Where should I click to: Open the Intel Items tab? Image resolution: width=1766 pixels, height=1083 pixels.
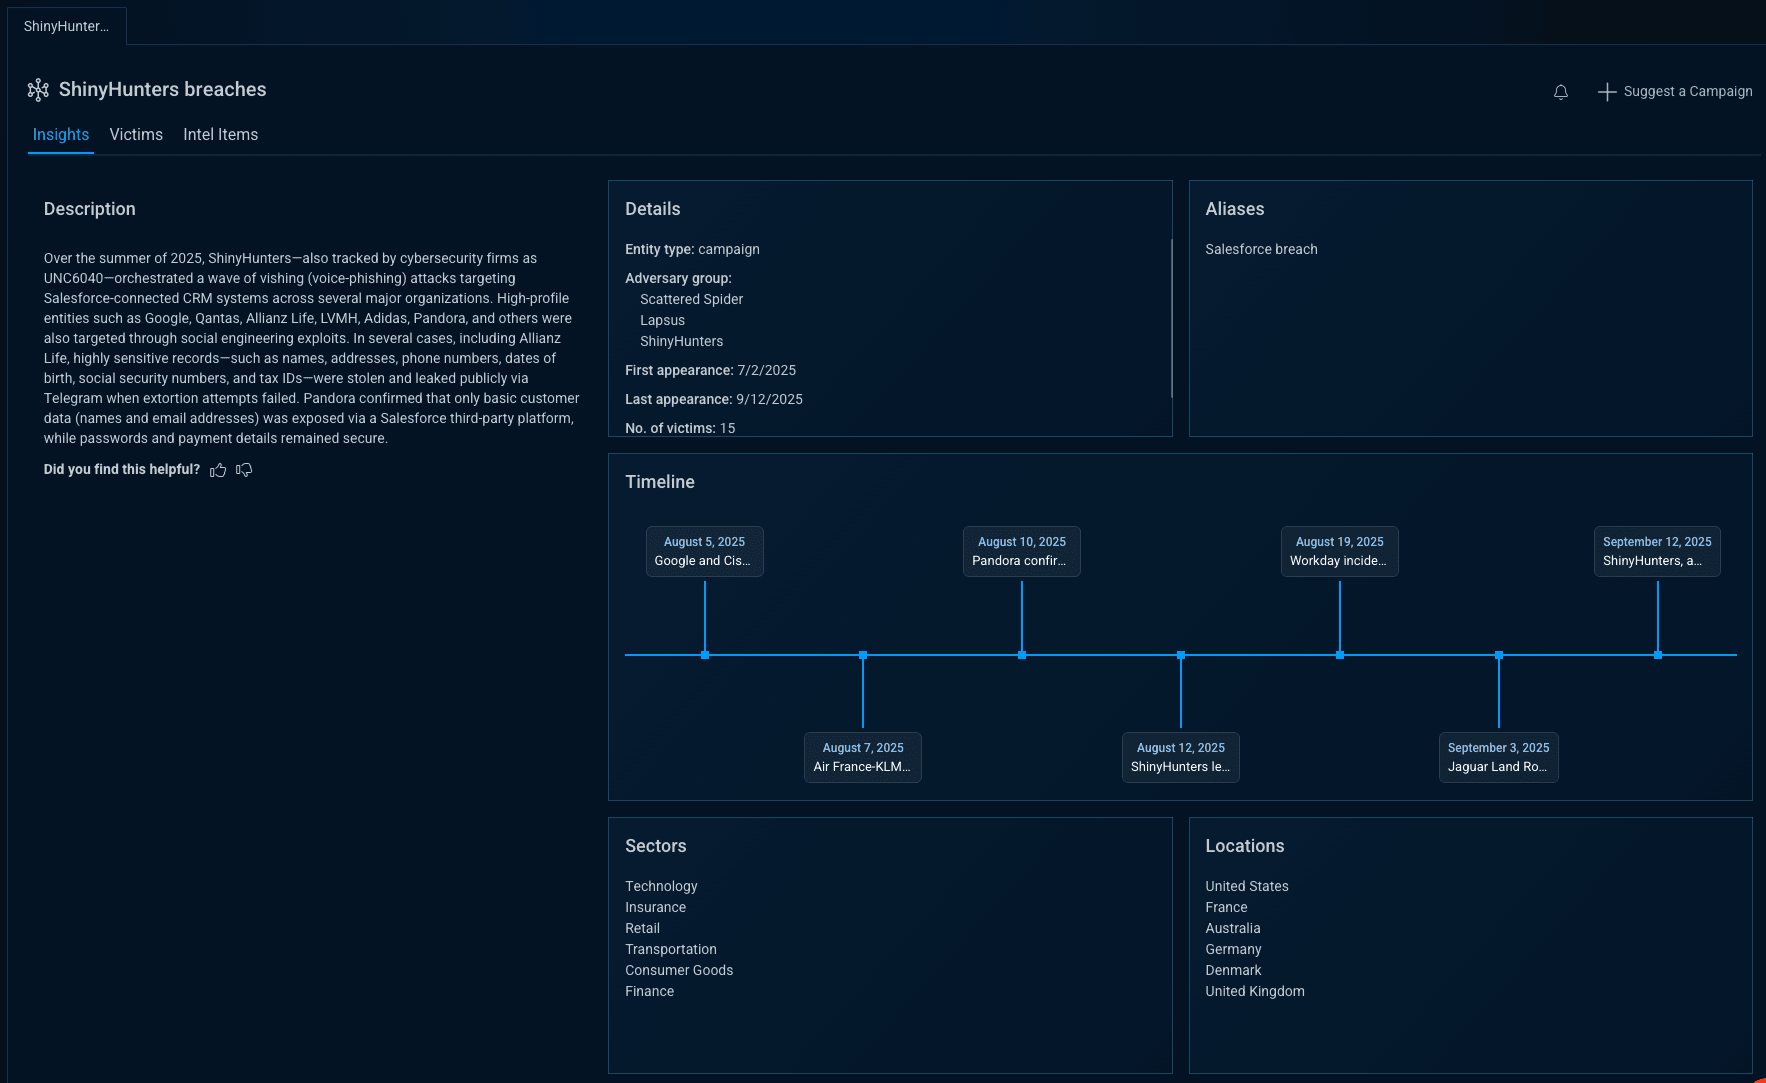(x=220, y=134)
